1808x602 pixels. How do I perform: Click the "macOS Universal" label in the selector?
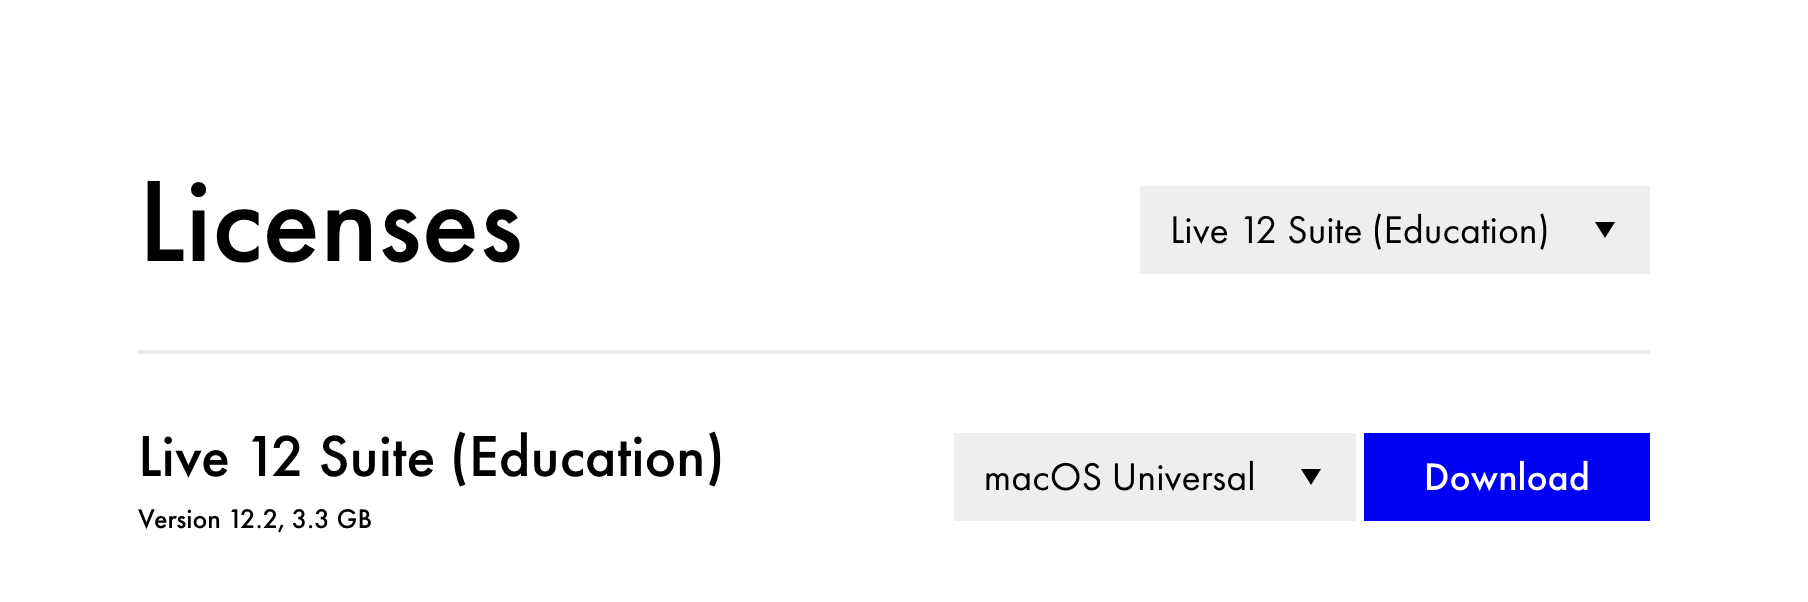coord(1119,478)
